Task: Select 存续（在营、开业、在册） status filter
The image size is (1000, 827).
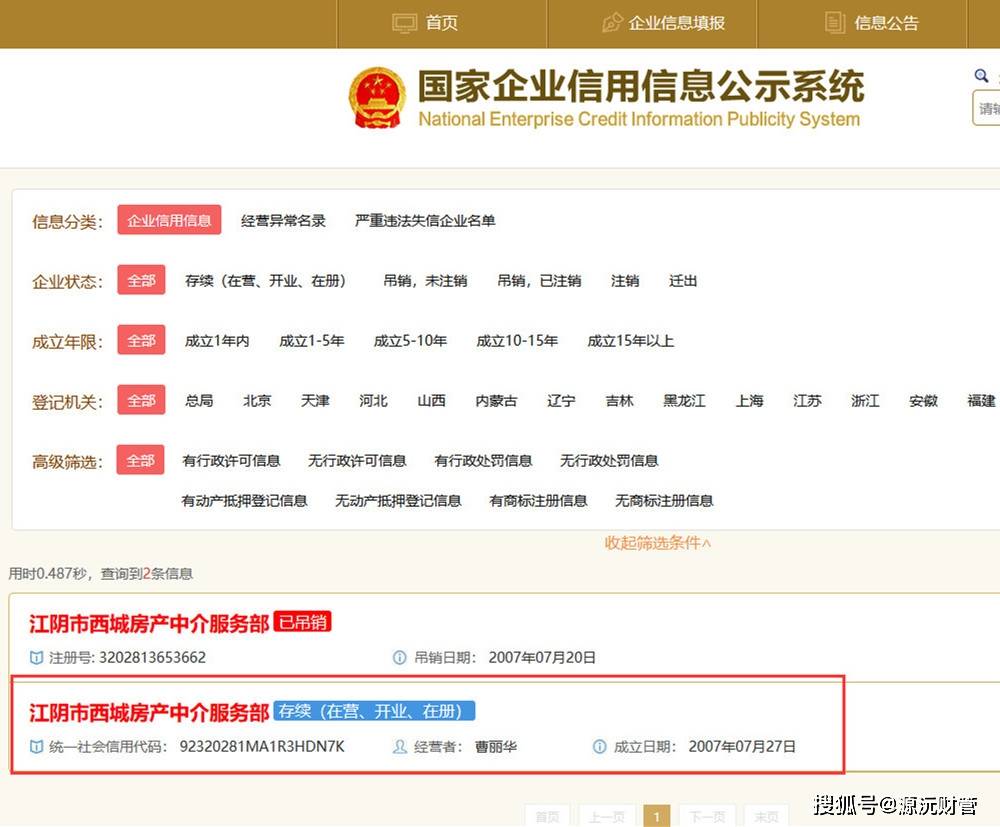Action: (266, 281)
